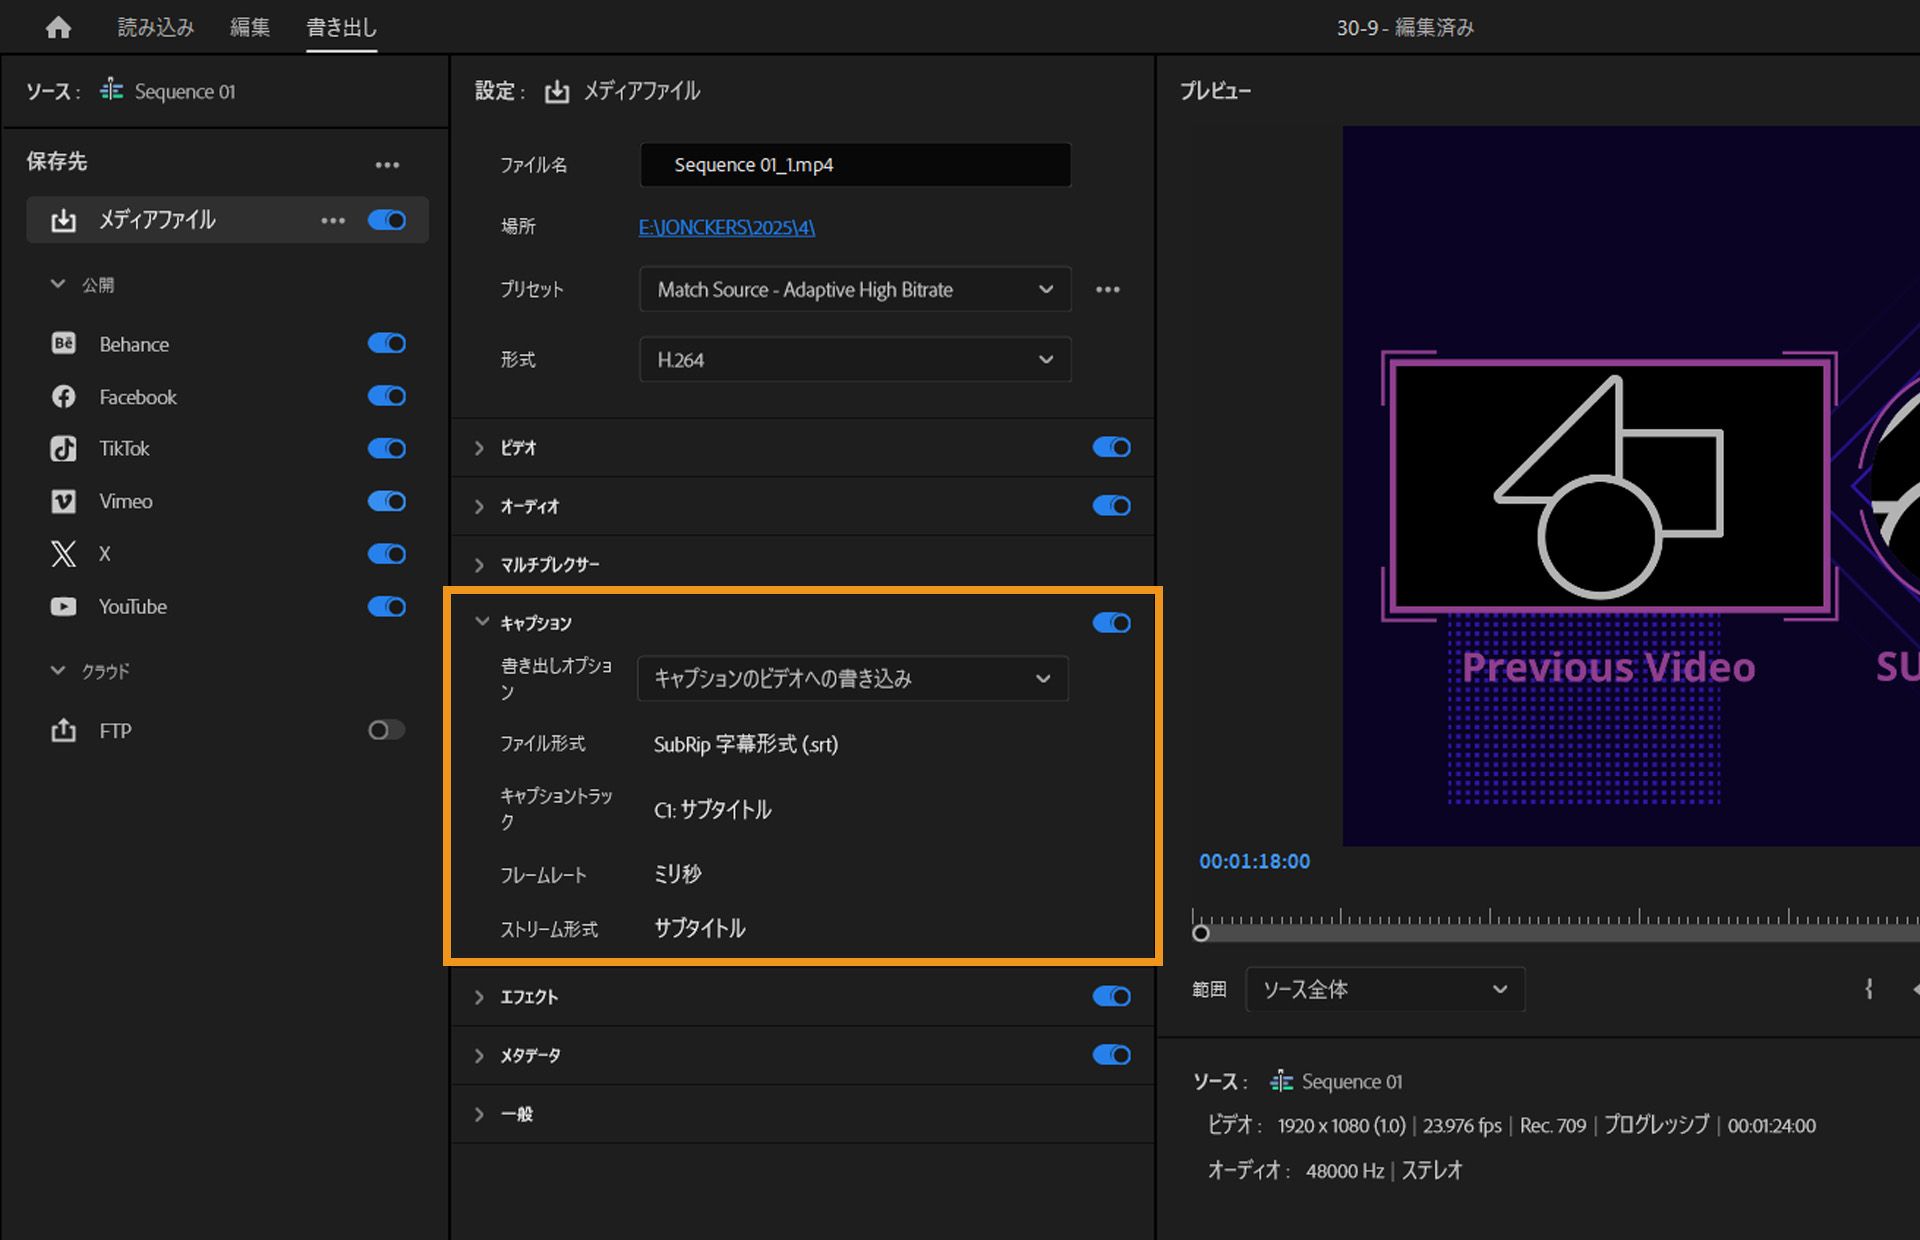Screen dimensions: 1920x1240
Task: Disable the キャプション toggle
Action: point(1111,622)
